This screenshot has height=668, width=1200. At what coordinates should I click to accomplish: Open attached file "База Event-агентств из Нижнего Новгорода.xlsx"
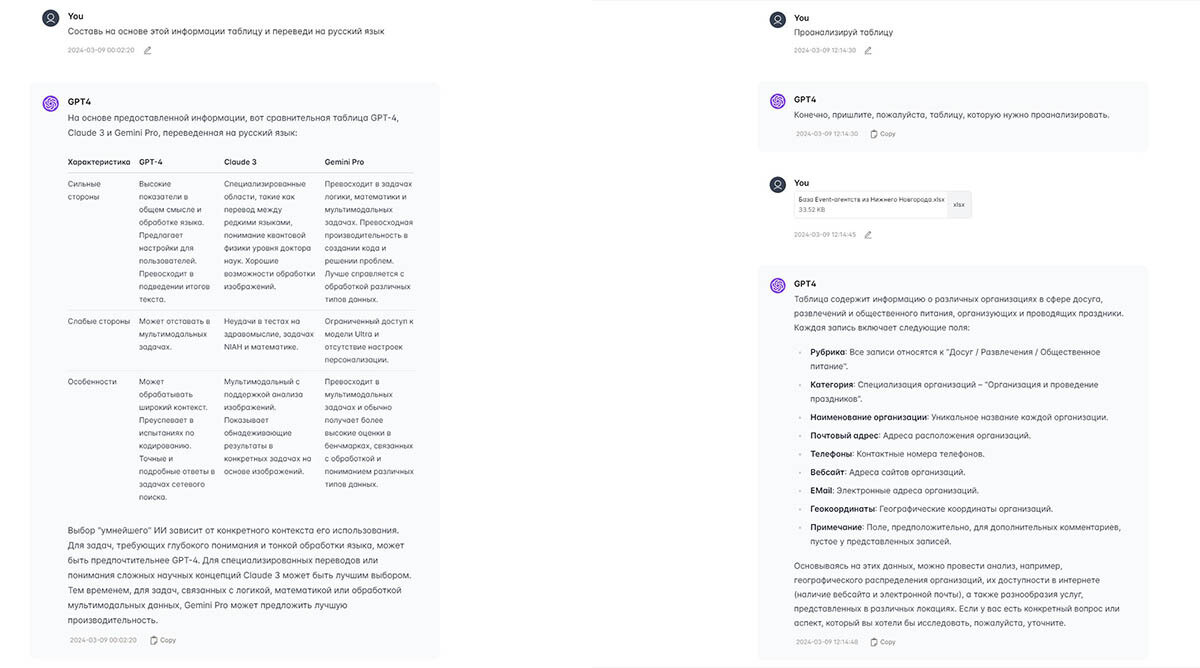pyautogui.click(x=871, y=204)
